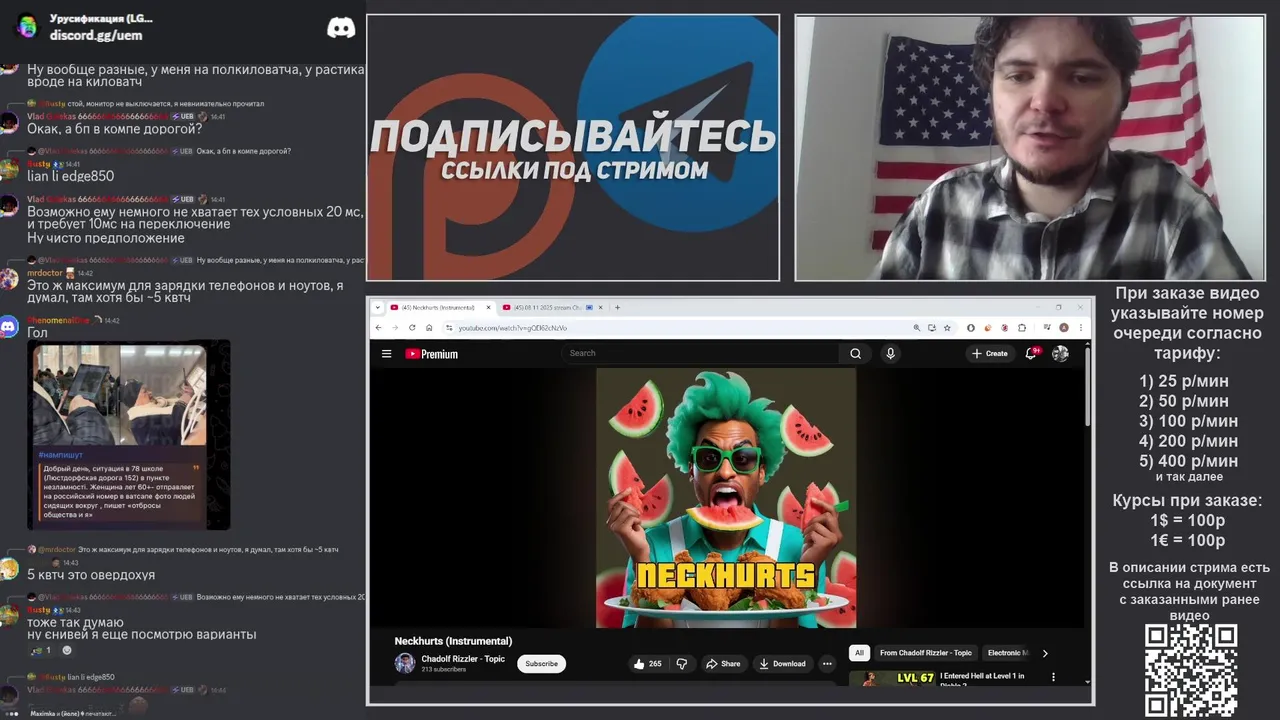Viewport: 1280px width, 720px height.
Task: Open YouTube notifications bell
Action: (1031, 353)
